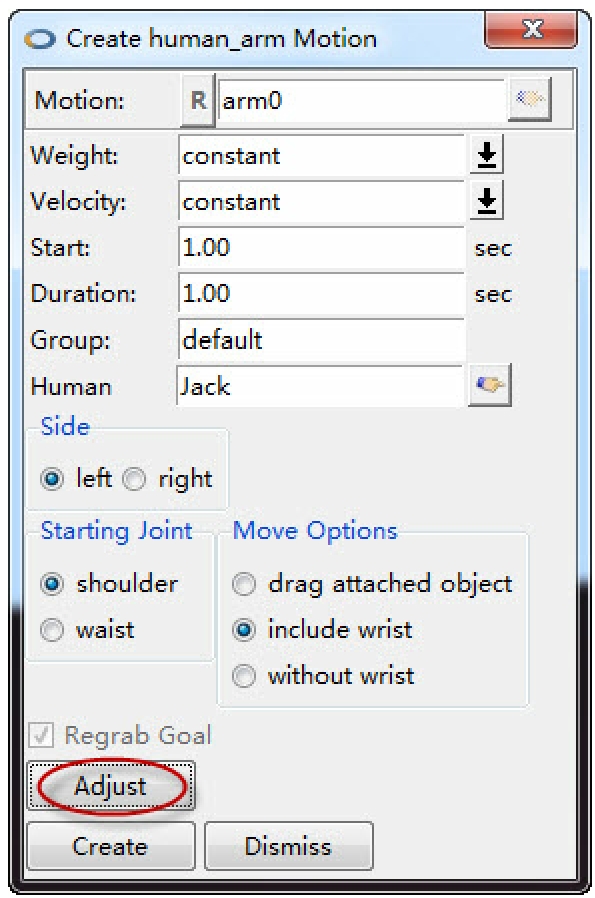The height and width of the screenshot is (898, 595).
Task: Choose waist as starting joint
Action: (52, 630)
